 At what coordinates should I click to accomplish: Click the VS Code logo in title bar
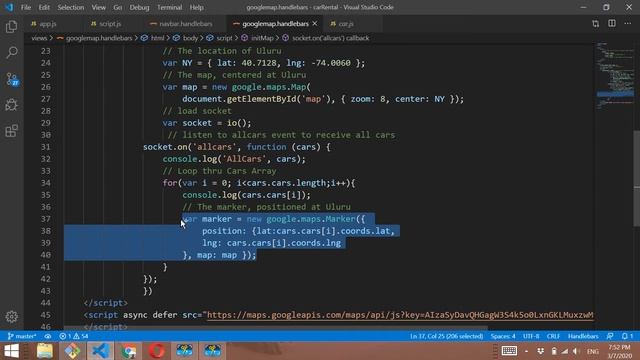point(9,7)
